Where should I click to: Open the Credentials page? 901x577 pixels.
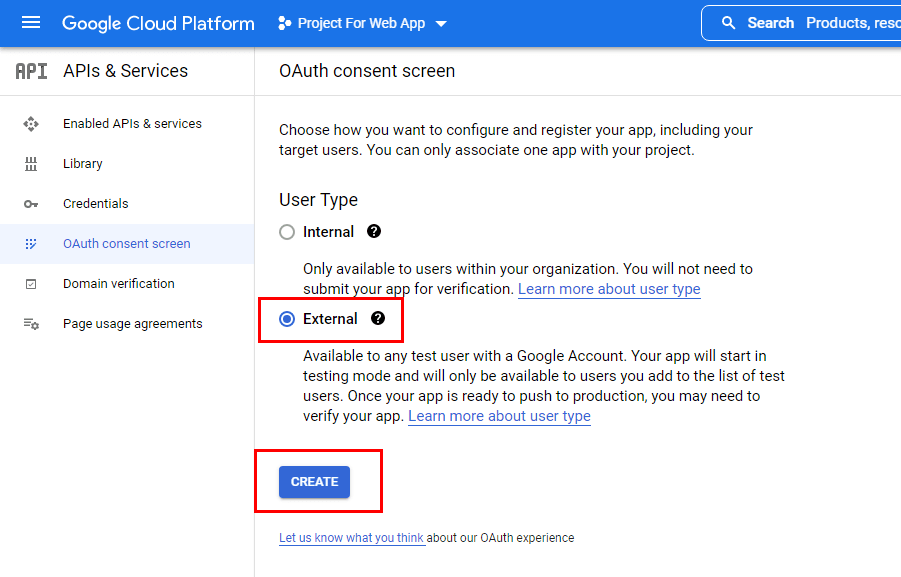127,203
